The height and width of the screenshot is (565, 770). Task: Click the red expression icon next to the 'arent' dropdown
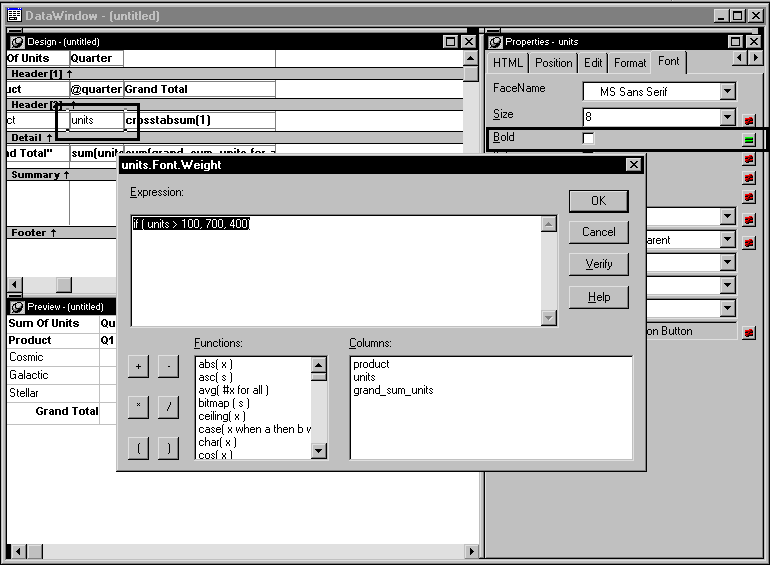click(x=749, y=242)
